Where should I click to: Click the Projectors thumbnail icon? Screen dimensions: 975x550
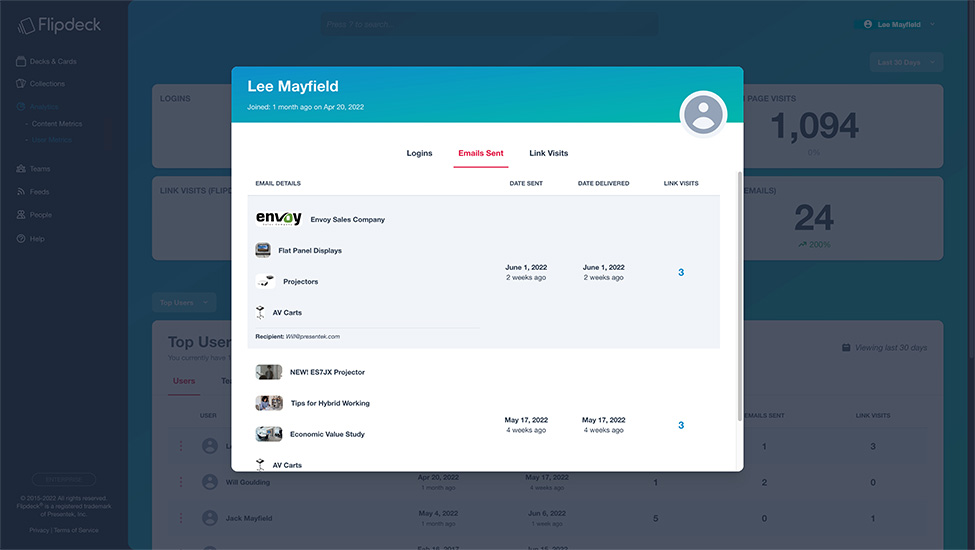click(x=265, y=281)
